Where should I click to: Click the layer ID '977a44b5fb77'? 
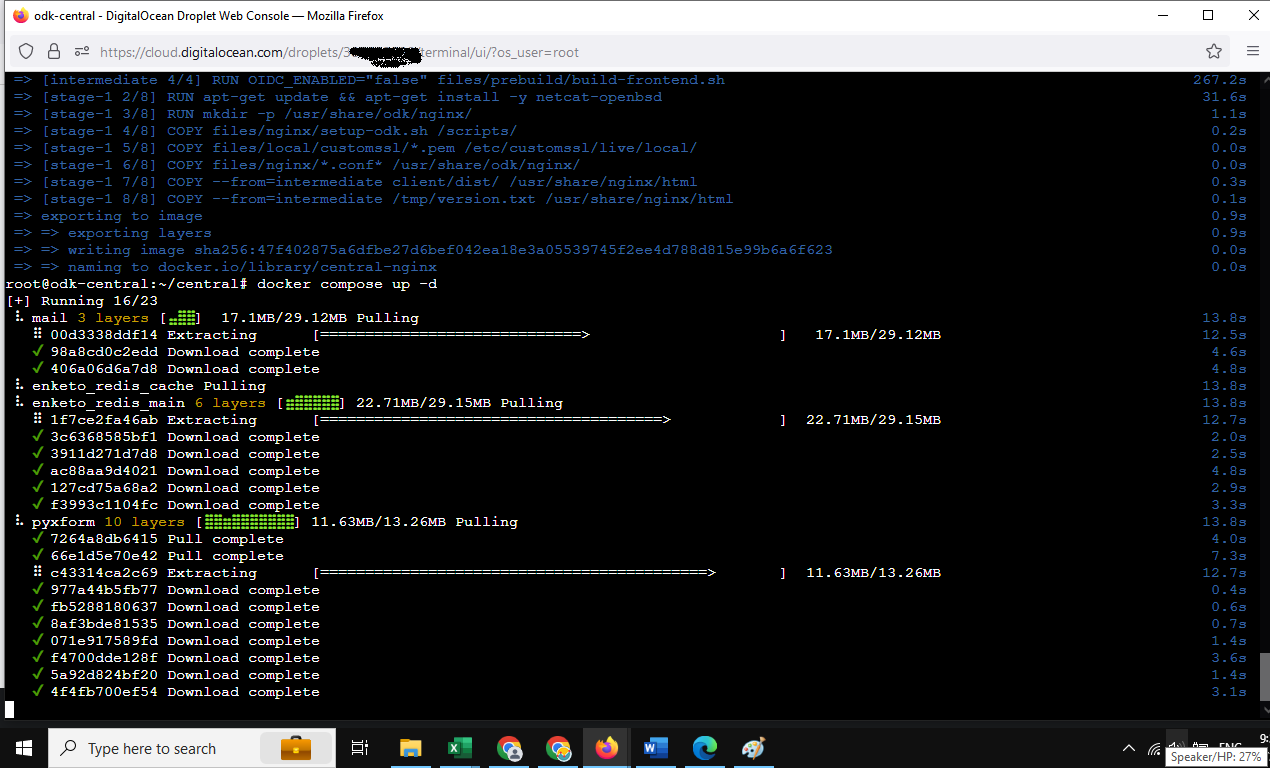[x=104, y=590]
